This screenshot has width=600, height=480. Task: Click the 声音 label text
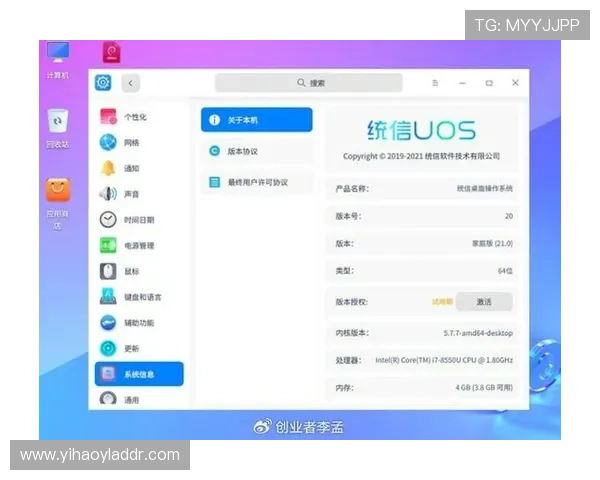[x=132, y=194]
